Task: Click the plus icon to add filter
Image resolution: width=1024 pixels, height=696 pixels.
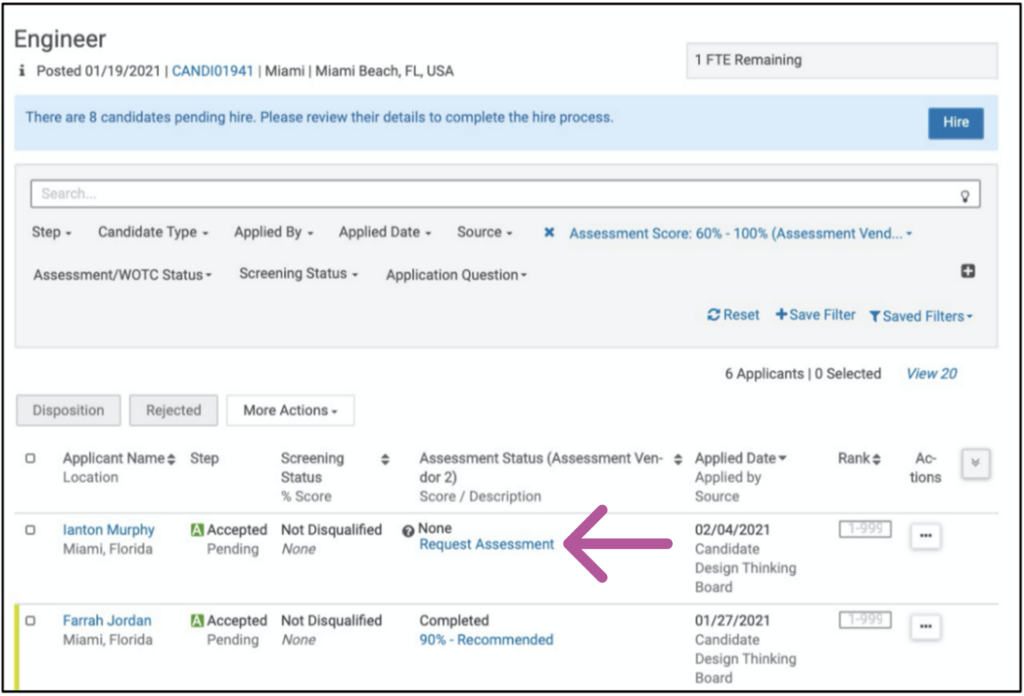Action: pyautogui.click(x=967, y=271)
